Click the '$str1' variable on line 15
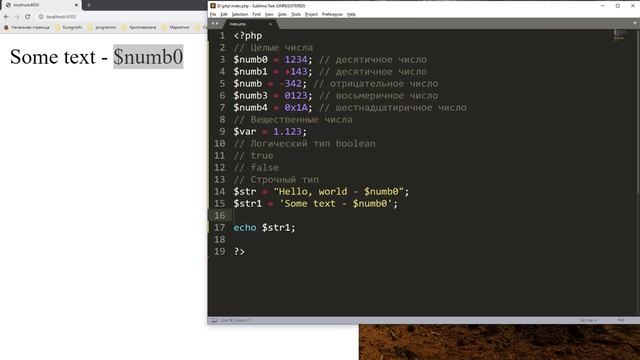 tap(248, 203)
